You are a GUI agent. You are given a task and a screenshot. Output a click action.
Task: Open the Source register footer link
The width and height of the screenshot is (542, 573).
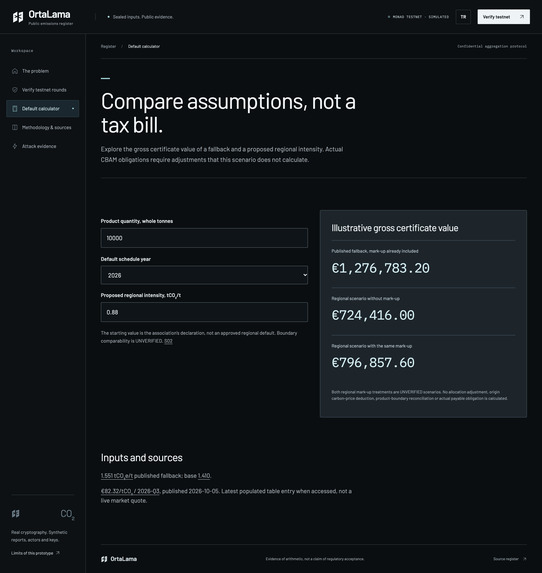point(509,559)
